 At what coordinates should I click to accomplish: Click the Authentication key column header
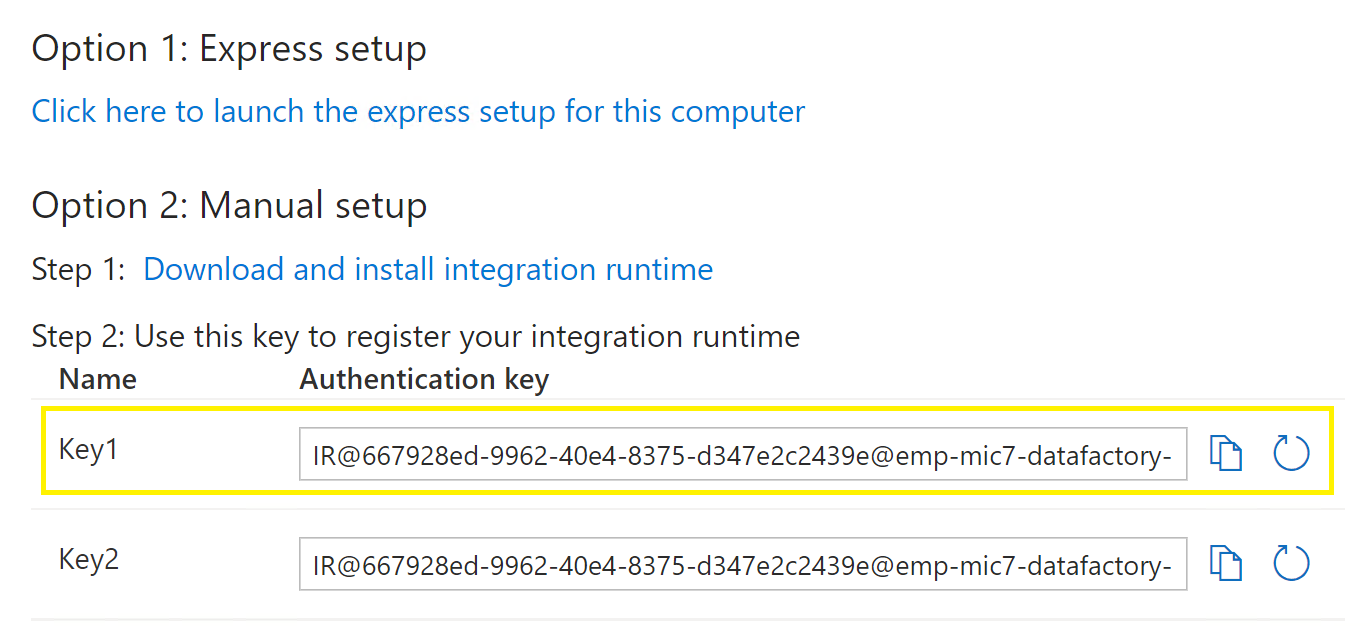[424, 380]
